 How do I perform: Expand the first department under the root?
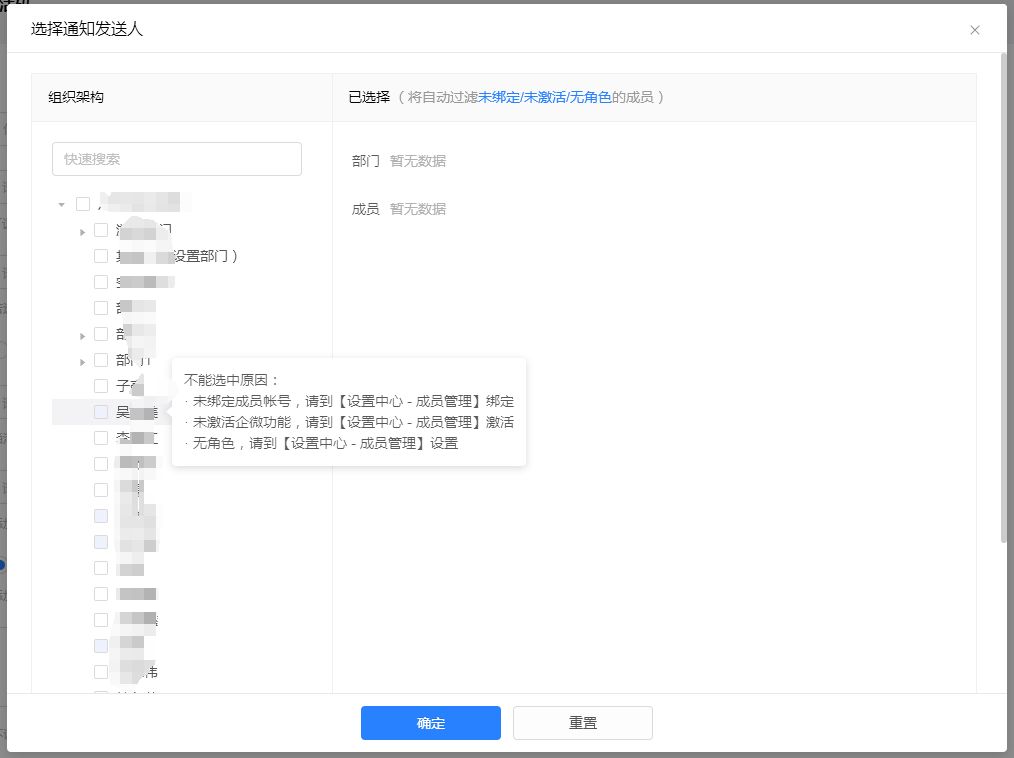82,231
